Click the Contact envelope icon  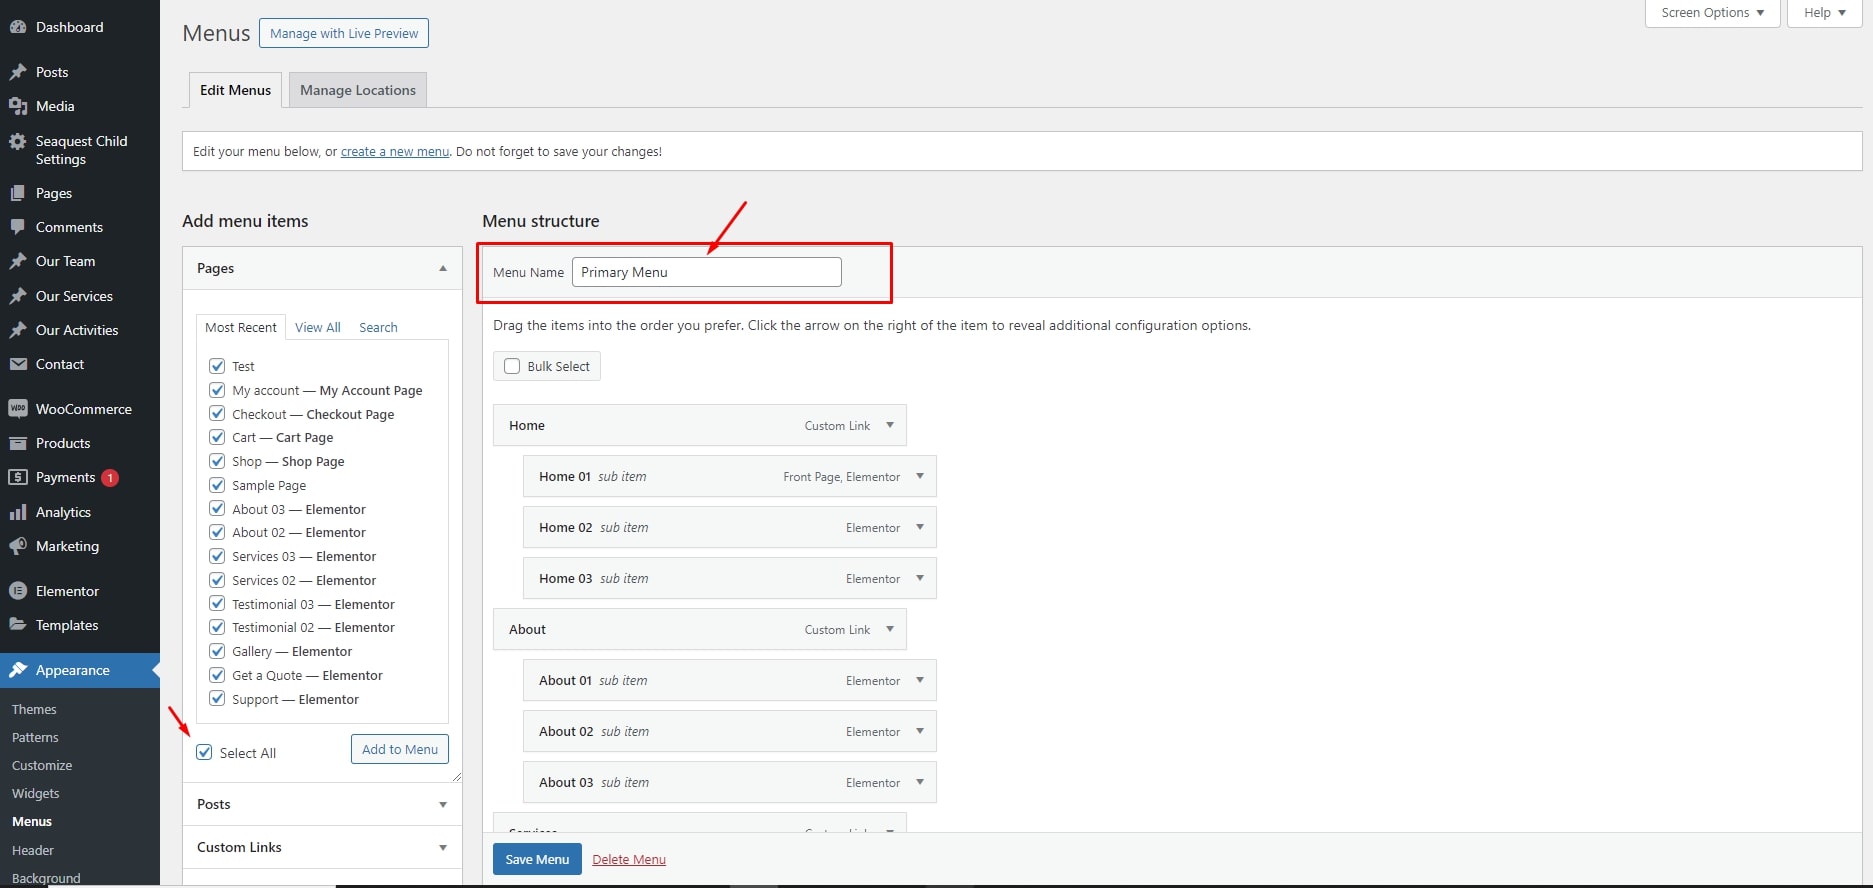[18, 364]
